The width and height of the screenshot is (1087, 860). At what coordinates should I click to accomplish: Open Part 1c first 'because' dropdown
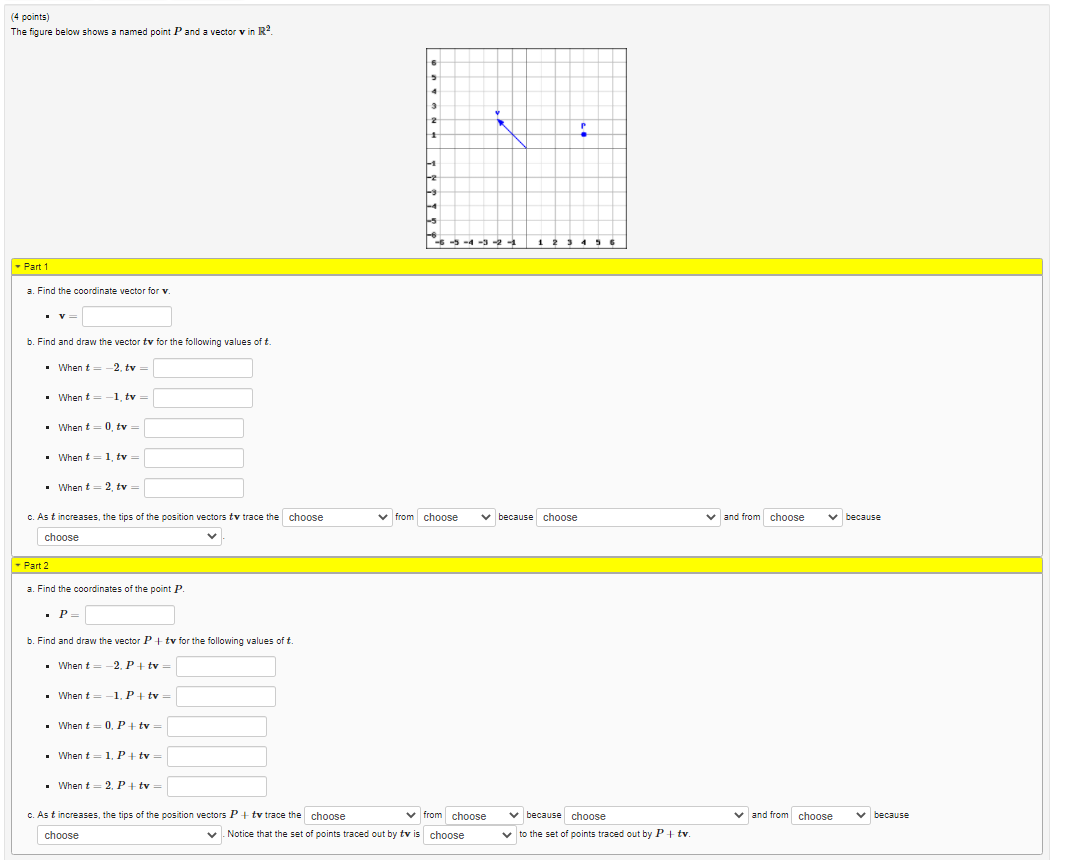[627, 518]
